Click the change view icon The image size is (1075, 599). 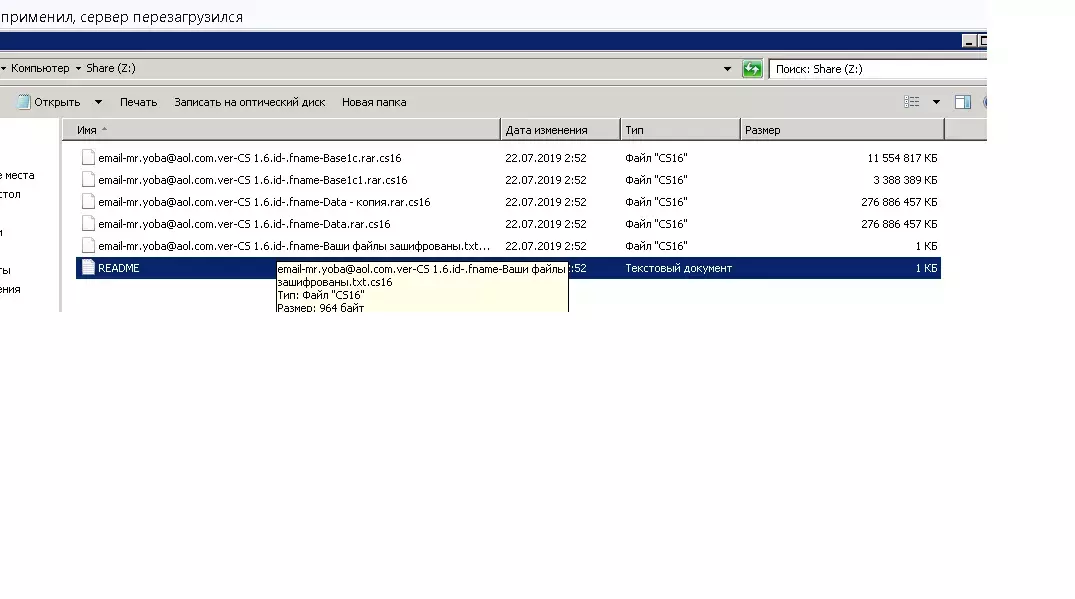pyautogui.click(x=911, y=102)
